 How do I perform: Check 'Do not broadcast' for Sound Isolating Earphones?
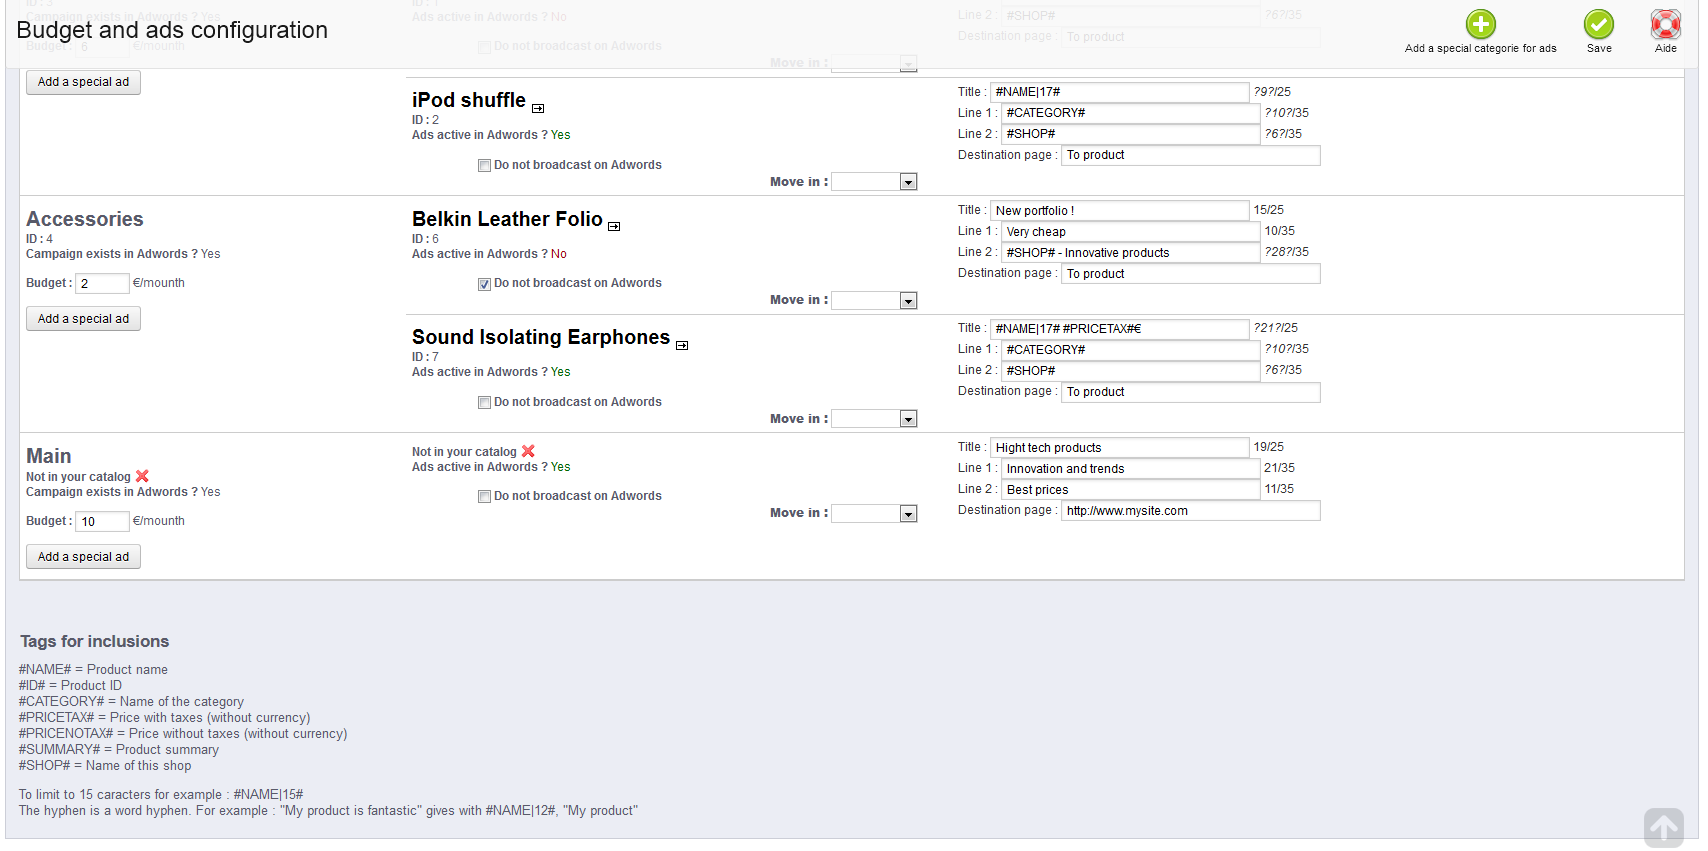(x=484, y=403)
